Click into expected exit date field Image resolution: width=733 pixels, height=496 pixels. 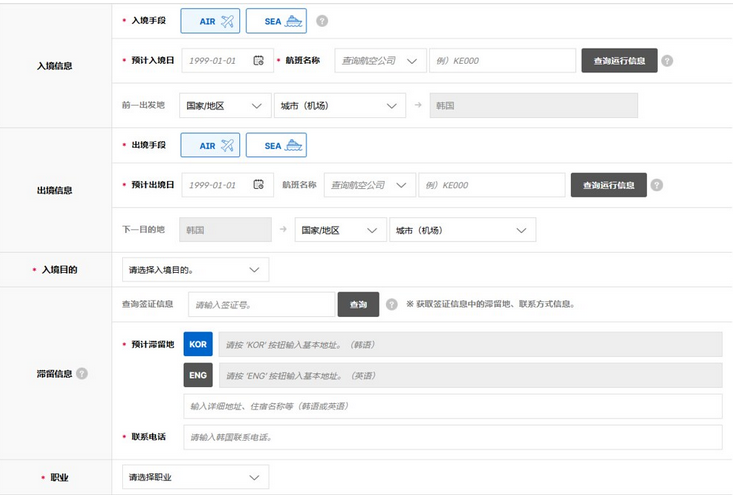click(227, 185)
